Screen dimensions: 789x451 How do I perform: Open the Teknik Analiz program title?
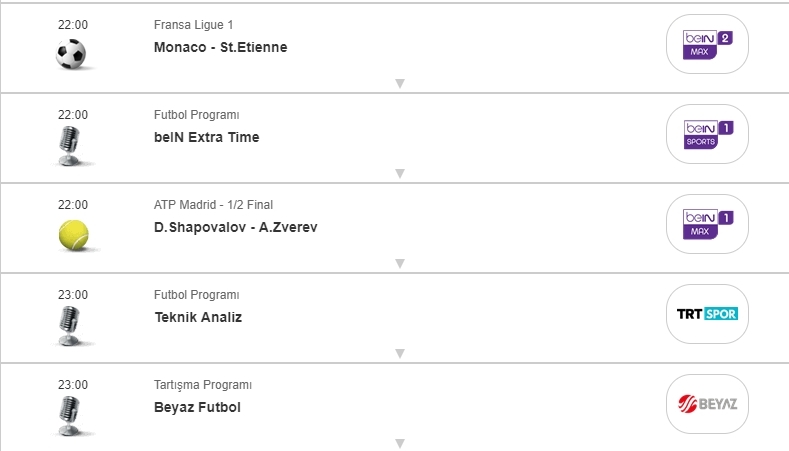198,317
